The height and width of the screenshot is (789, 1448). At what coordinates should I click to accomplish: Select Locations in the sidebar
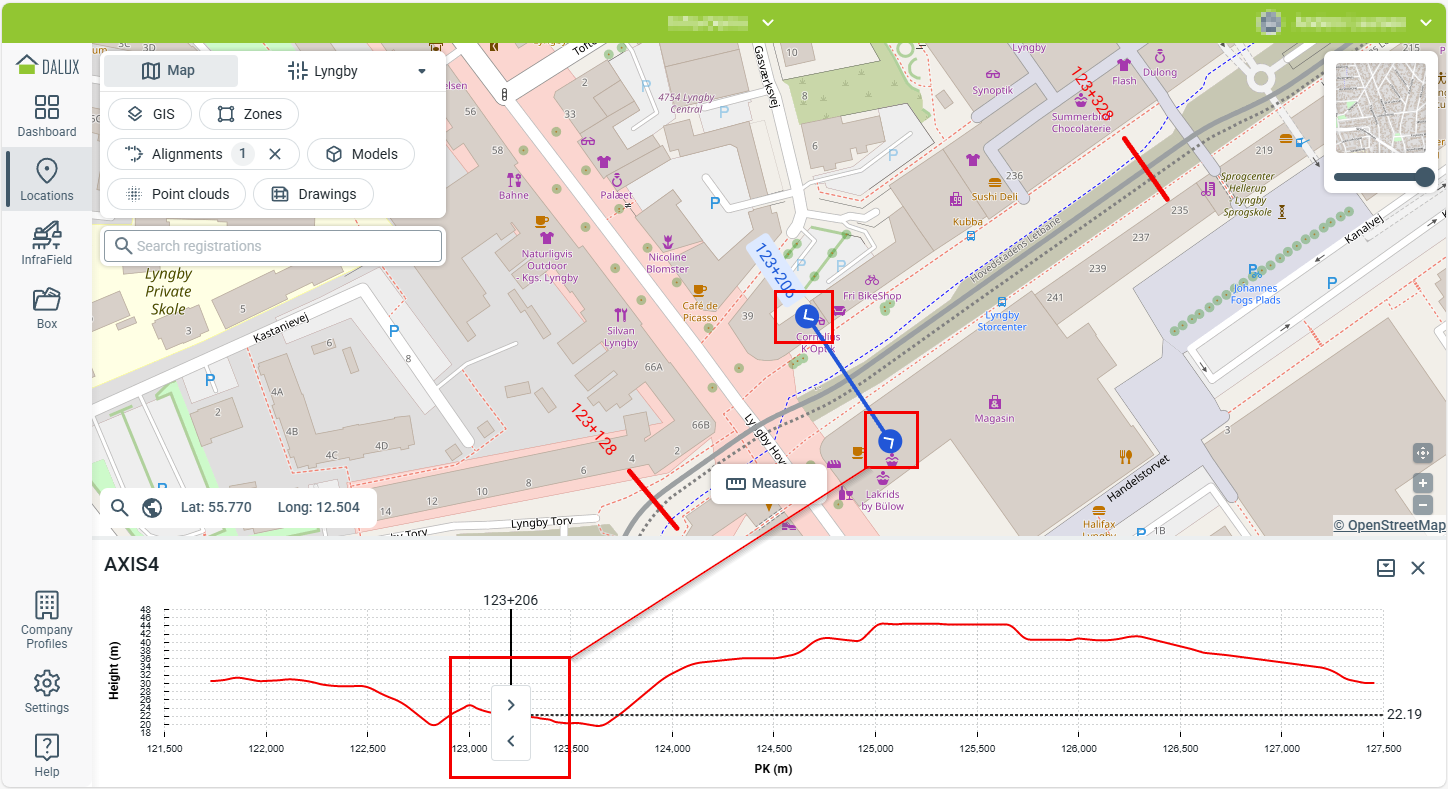pyautogui.click(x=47, y=179)
